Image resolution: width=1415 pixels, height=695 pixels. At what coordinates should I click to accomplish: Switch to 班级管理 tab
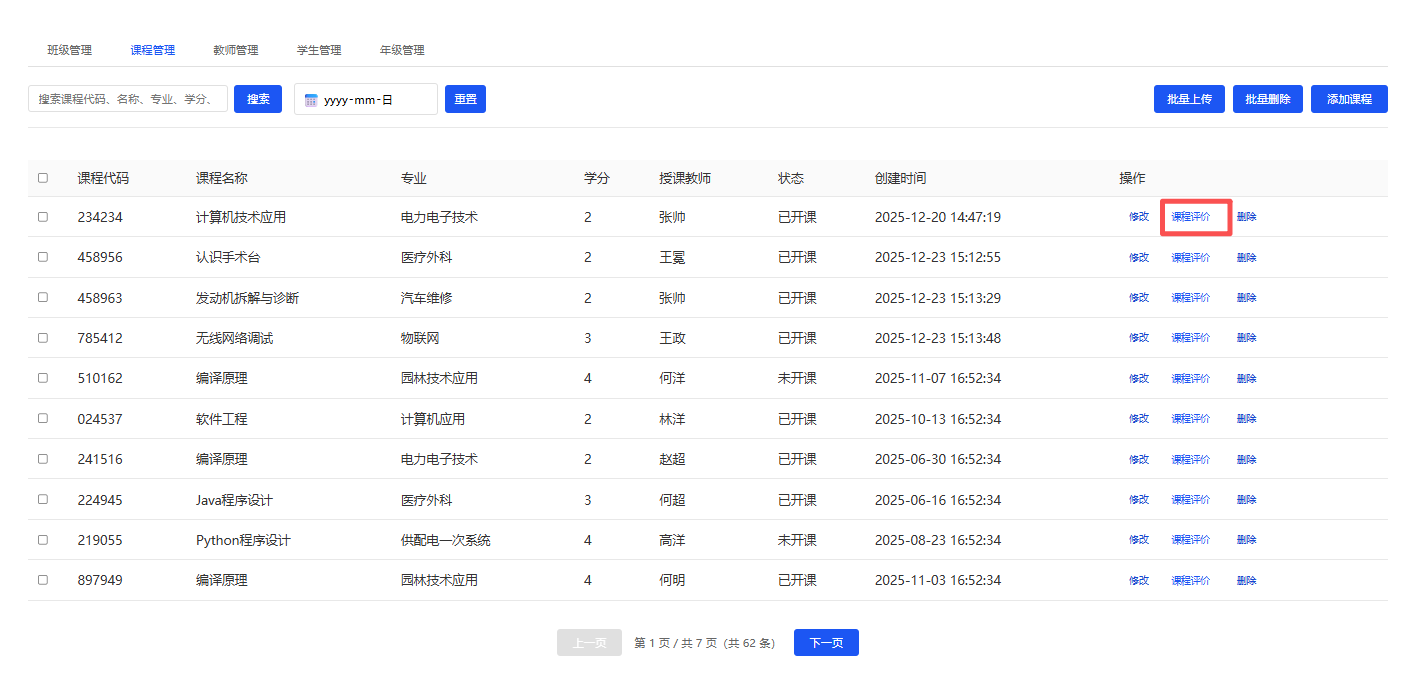tap(70, 50)
